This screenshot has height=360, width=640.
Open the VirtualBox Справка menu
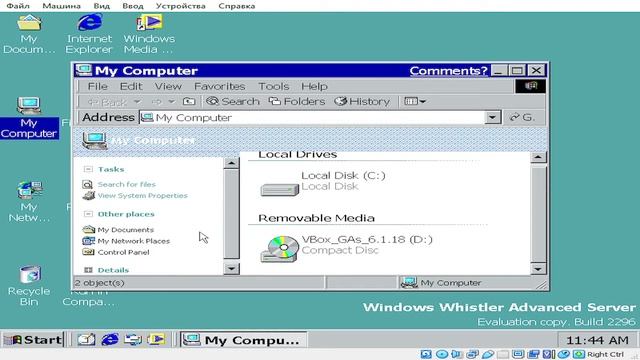pyautogui.click(x=237, y=6)
